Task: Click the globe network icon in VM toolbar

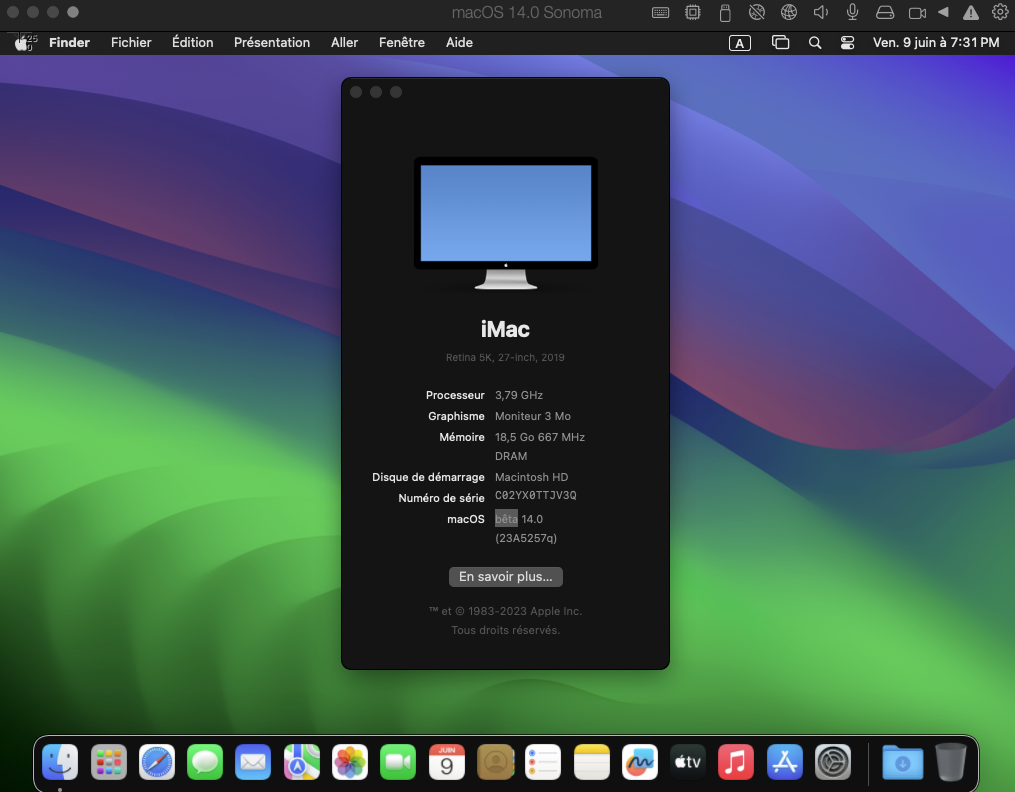Action: click(788, 12)
